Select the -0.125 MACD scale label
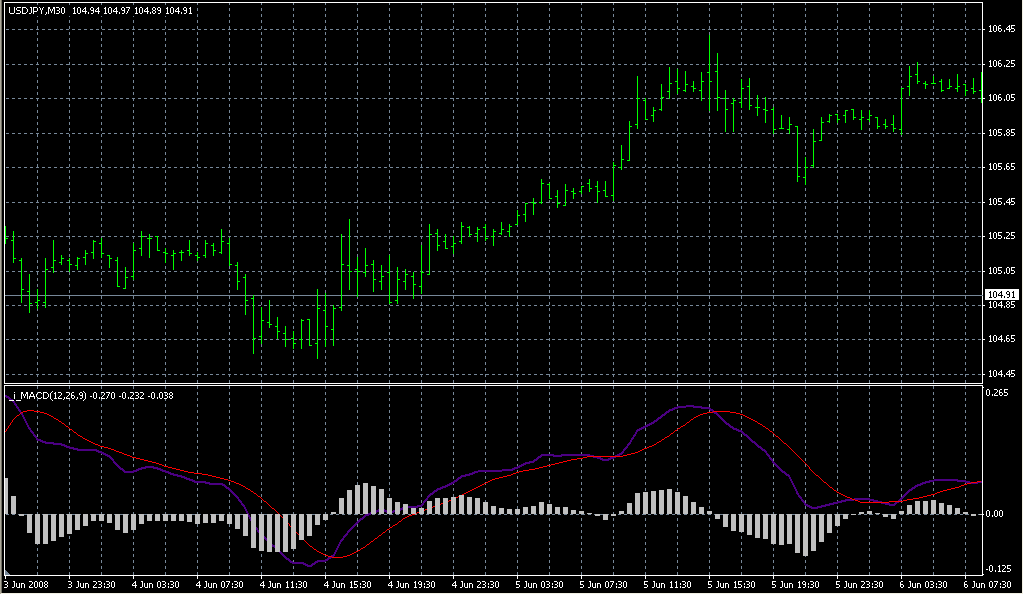Image resolution: width=1024 pixels, height=594 pixels. click(999, 568)
